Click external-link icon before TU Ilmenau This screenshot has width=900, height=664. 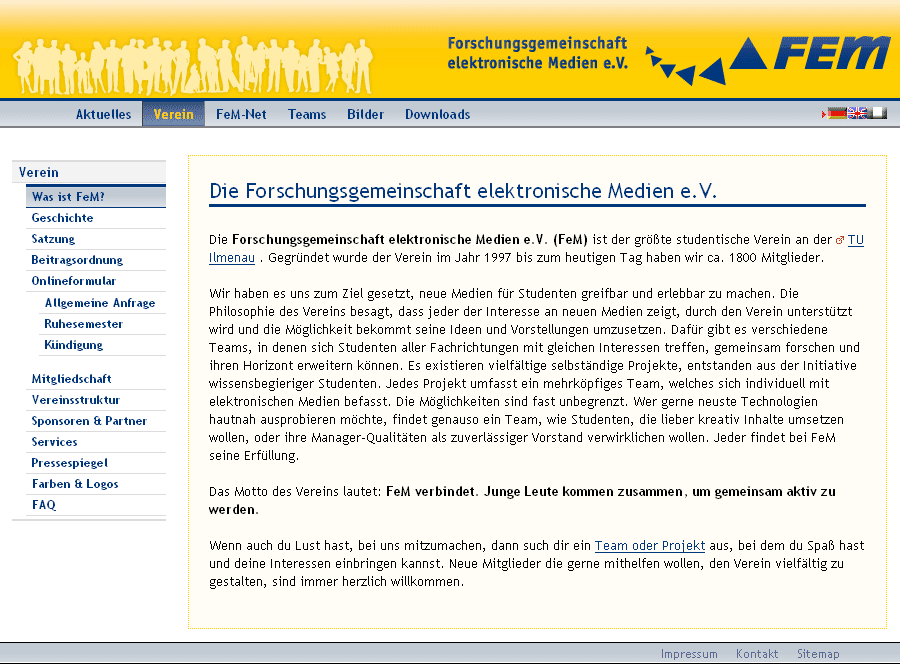tap(840, 240)
